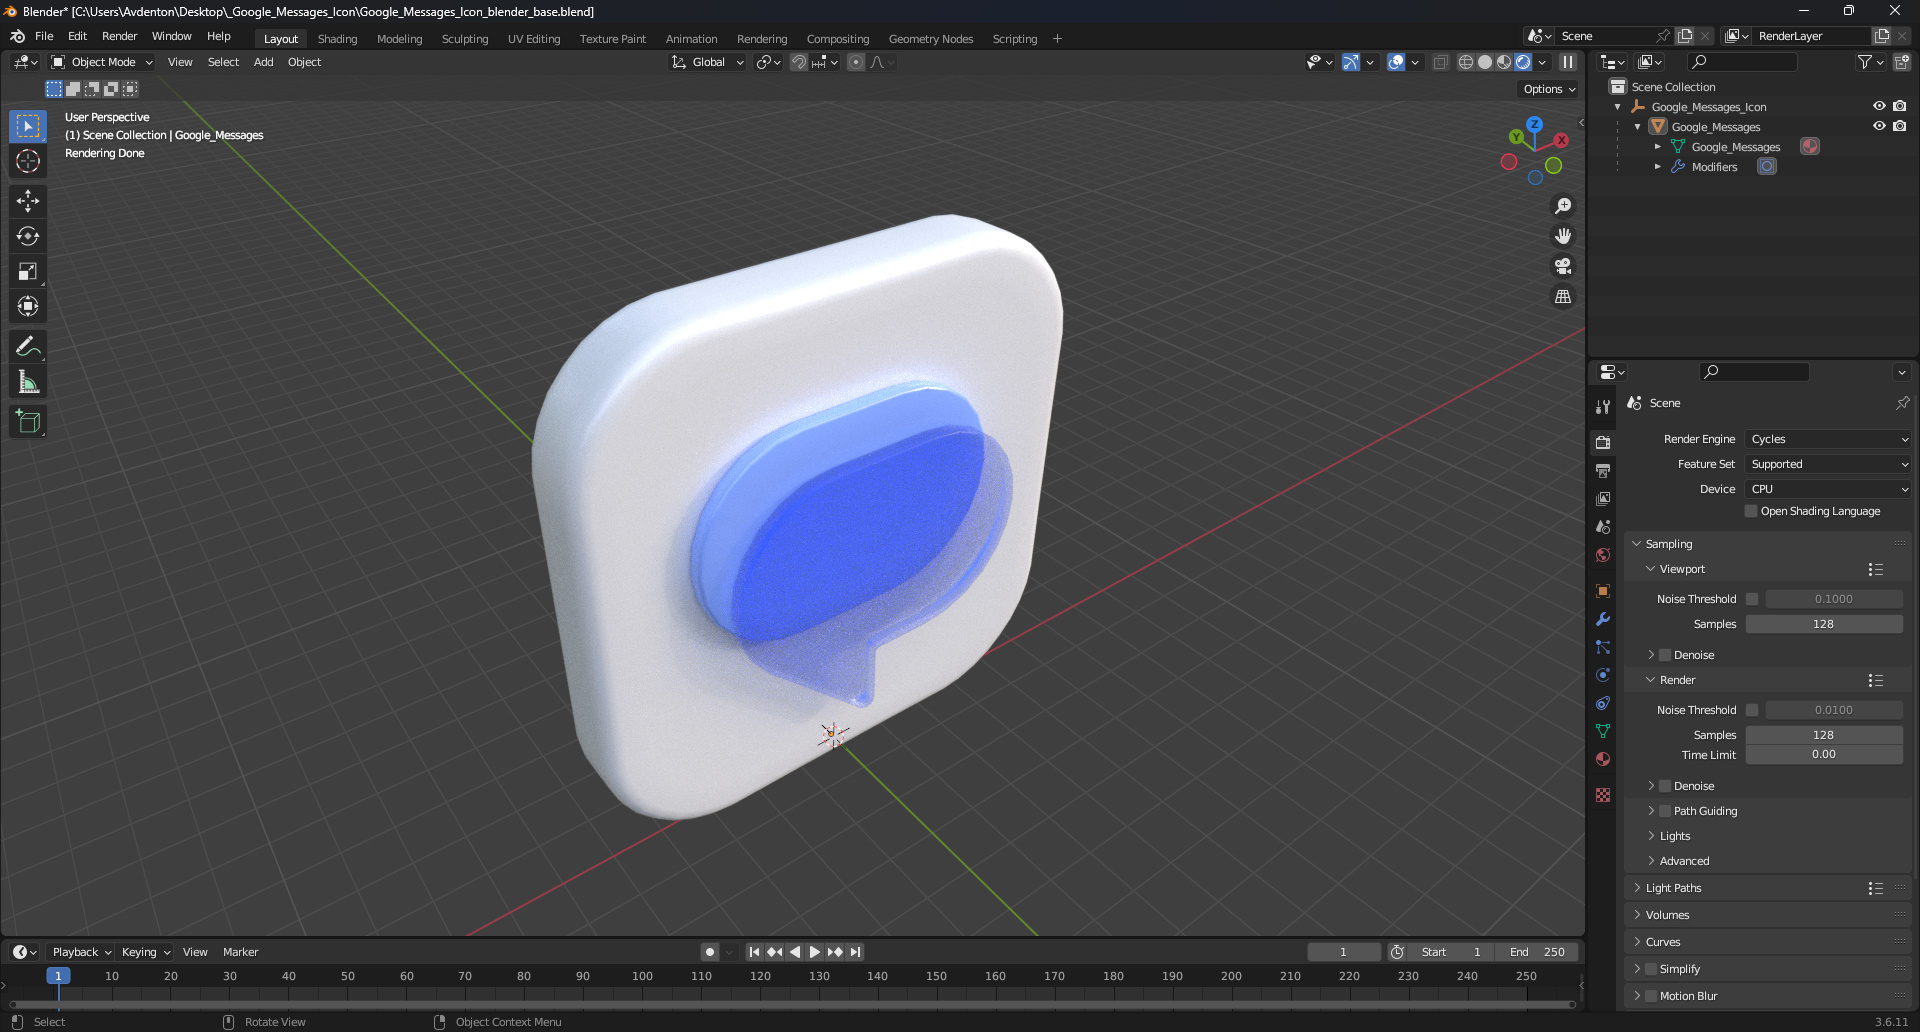
Task: Click the Render Time Limit field
Action: pos(1823,755)
